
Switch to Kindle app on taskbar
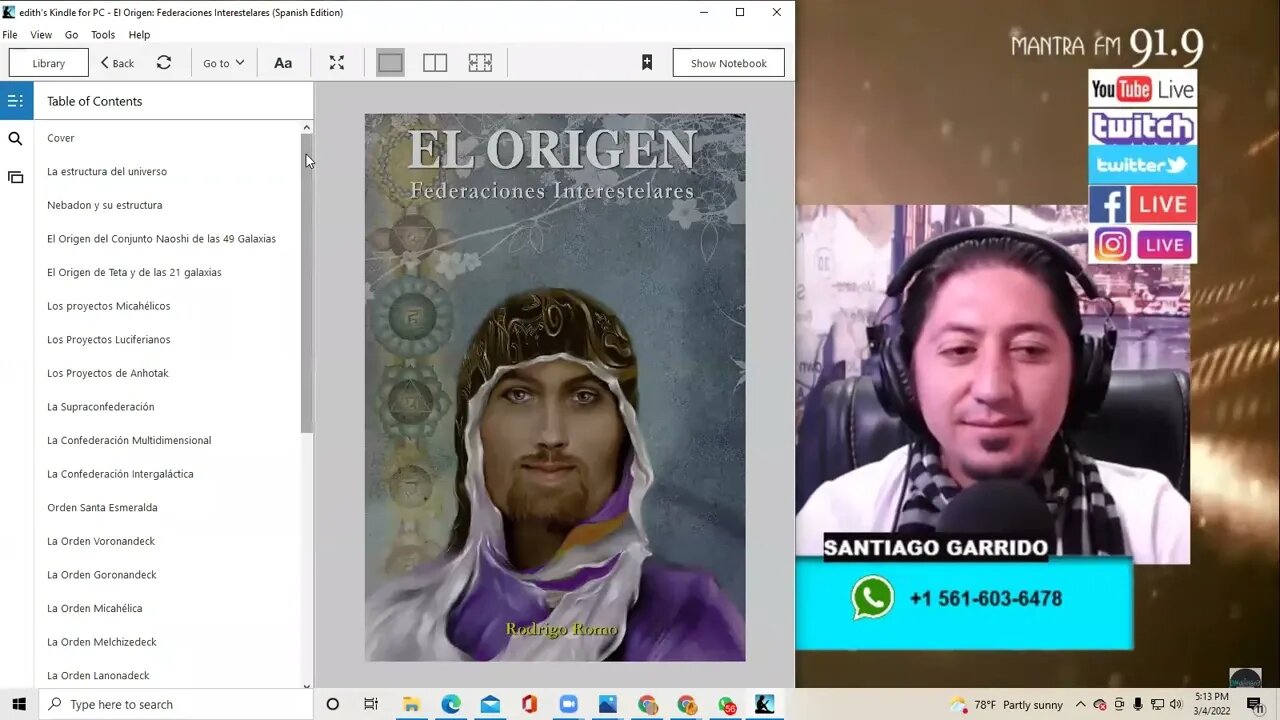(x=765, y=704)
